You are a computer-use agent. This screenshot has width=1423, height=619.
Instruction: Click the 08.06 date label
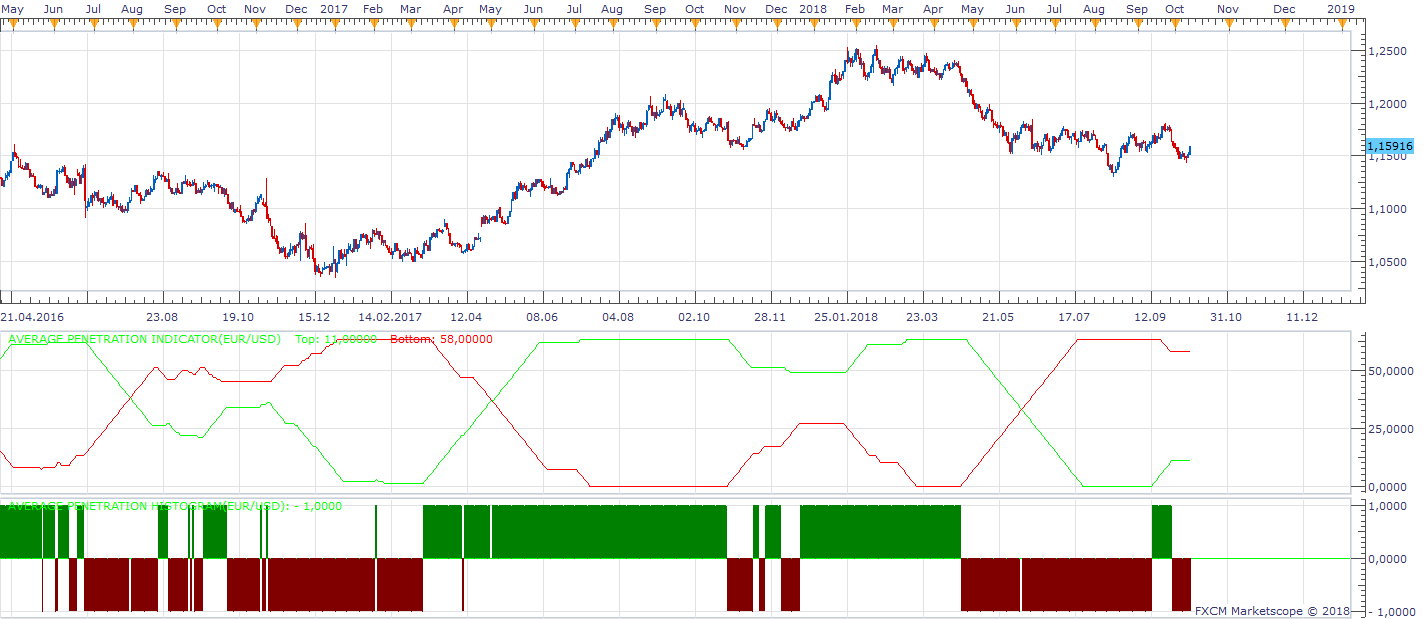pos(542,317)
